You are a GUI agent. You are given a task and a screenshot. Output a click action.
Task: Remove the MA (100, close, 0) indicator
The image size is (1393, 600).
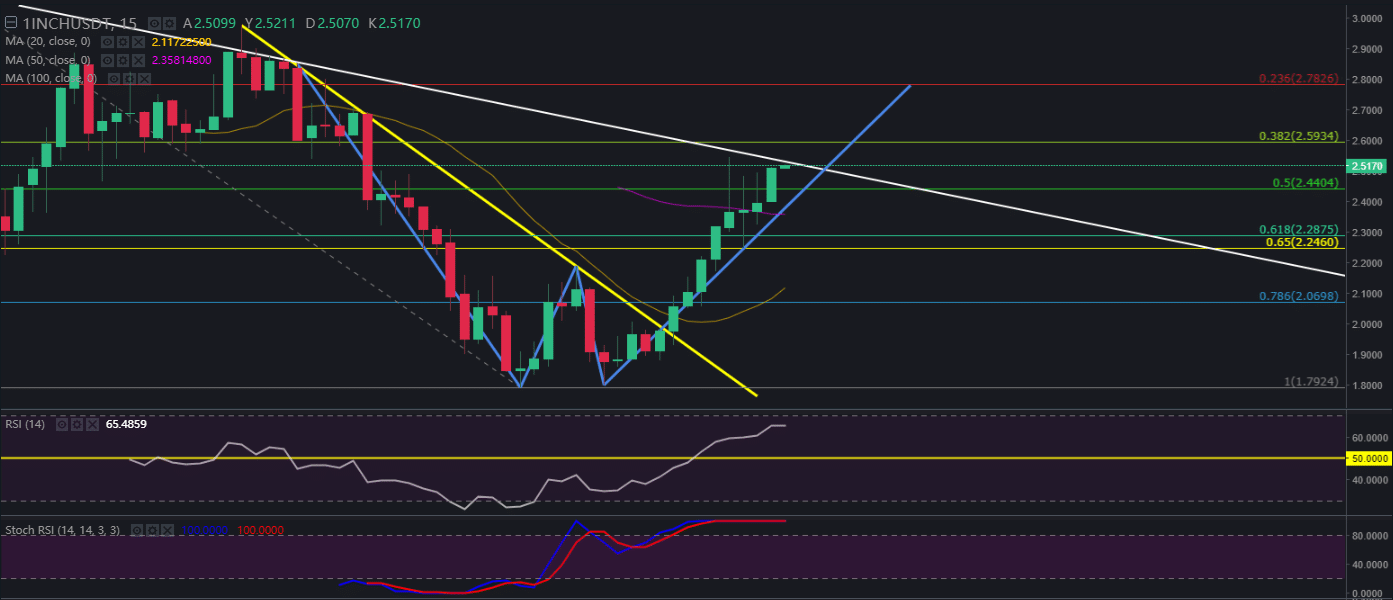142,78
